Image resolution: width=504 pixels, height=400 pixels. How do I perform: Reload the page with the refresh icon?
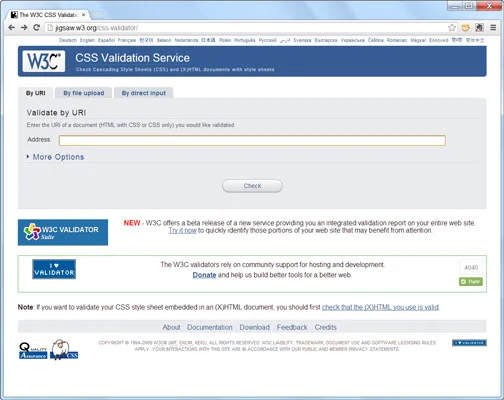[x=36, y=28]
